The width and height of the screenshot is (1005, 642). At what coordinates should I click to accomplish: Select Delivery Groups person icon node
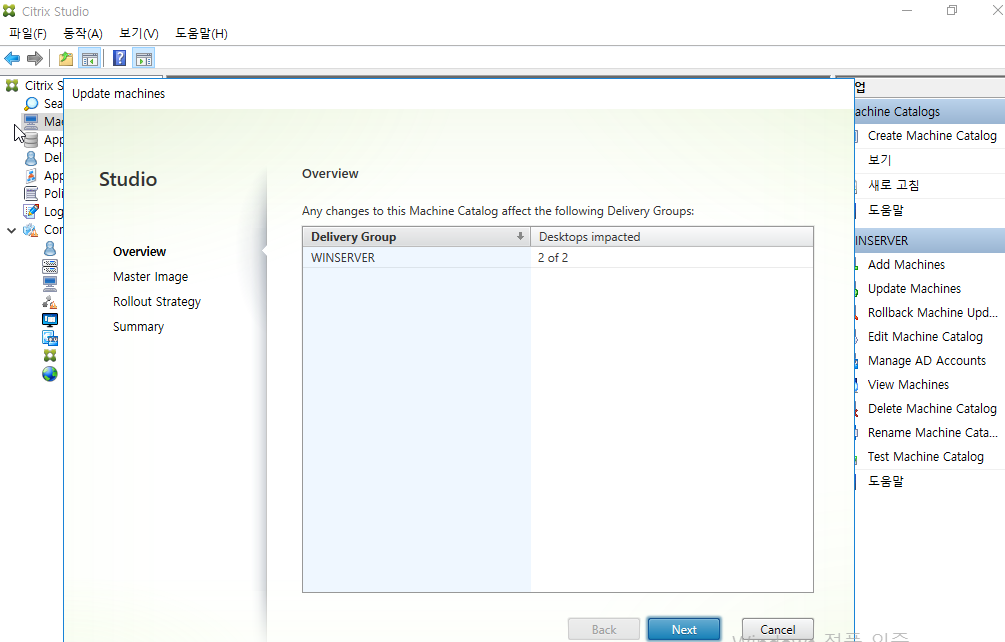tap(43, 157)
